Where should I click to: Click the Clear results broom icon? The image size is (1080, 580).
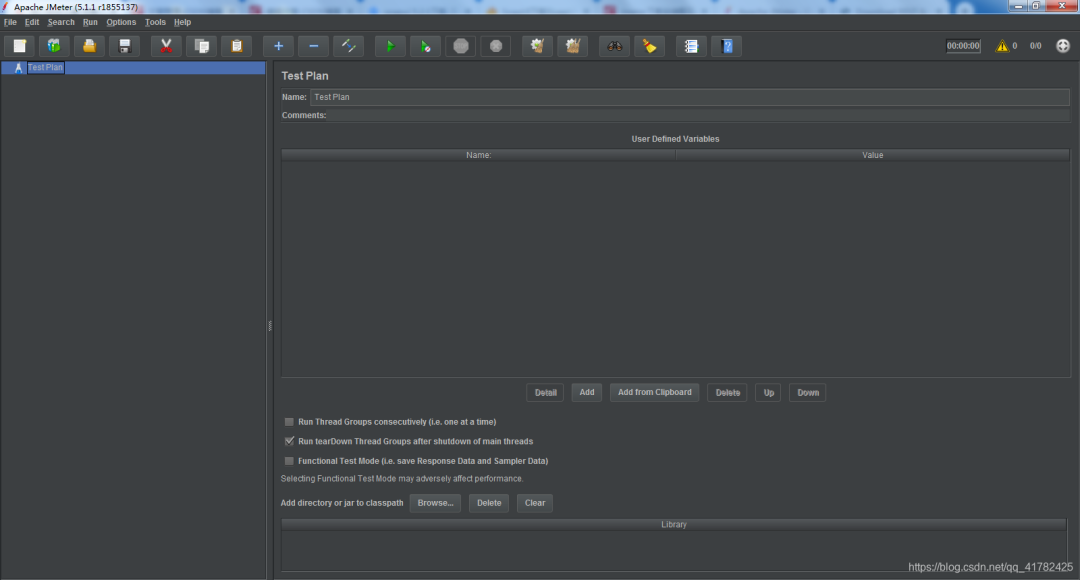pos(537,46)
